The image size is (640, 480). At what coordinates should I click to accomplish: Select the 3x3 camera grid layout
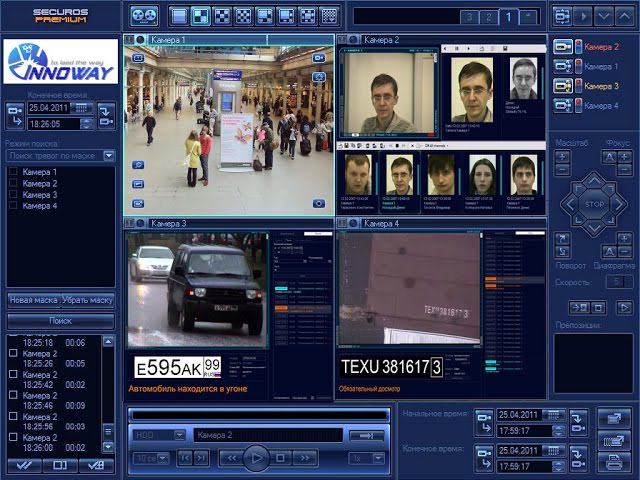coord(222,16)
